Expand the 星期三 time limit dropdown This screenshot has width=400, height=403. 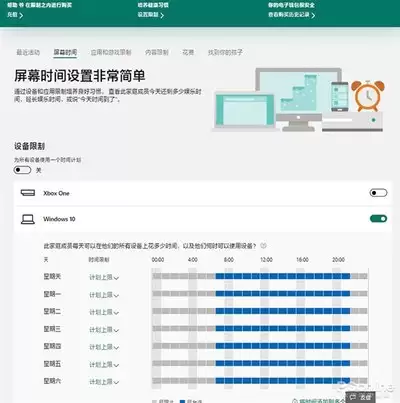coord(104,330)
